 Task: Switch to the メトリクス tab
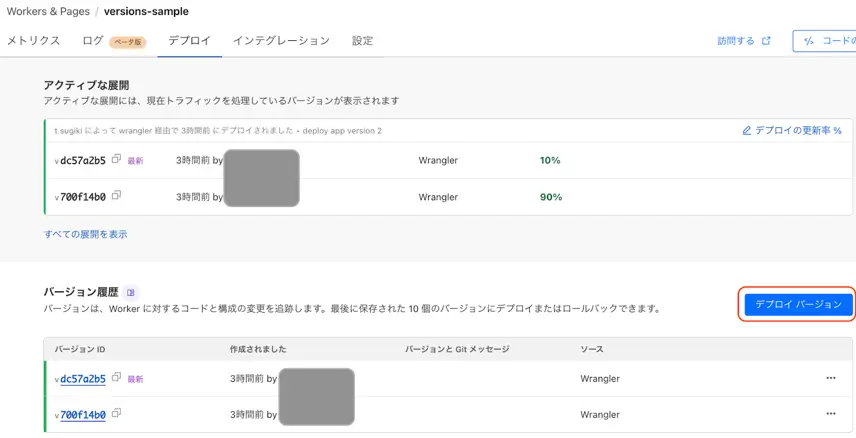[x=33, y=41]
